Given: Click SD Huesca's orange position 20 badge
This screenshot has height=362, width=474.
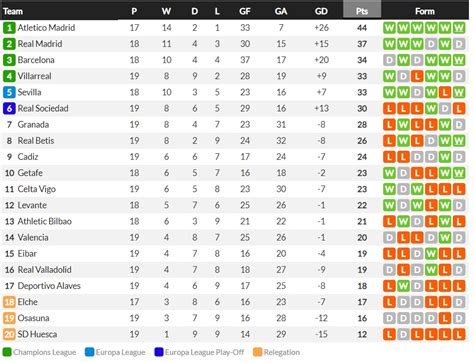Looking at the screenshot, I should (x=9, y=334).
